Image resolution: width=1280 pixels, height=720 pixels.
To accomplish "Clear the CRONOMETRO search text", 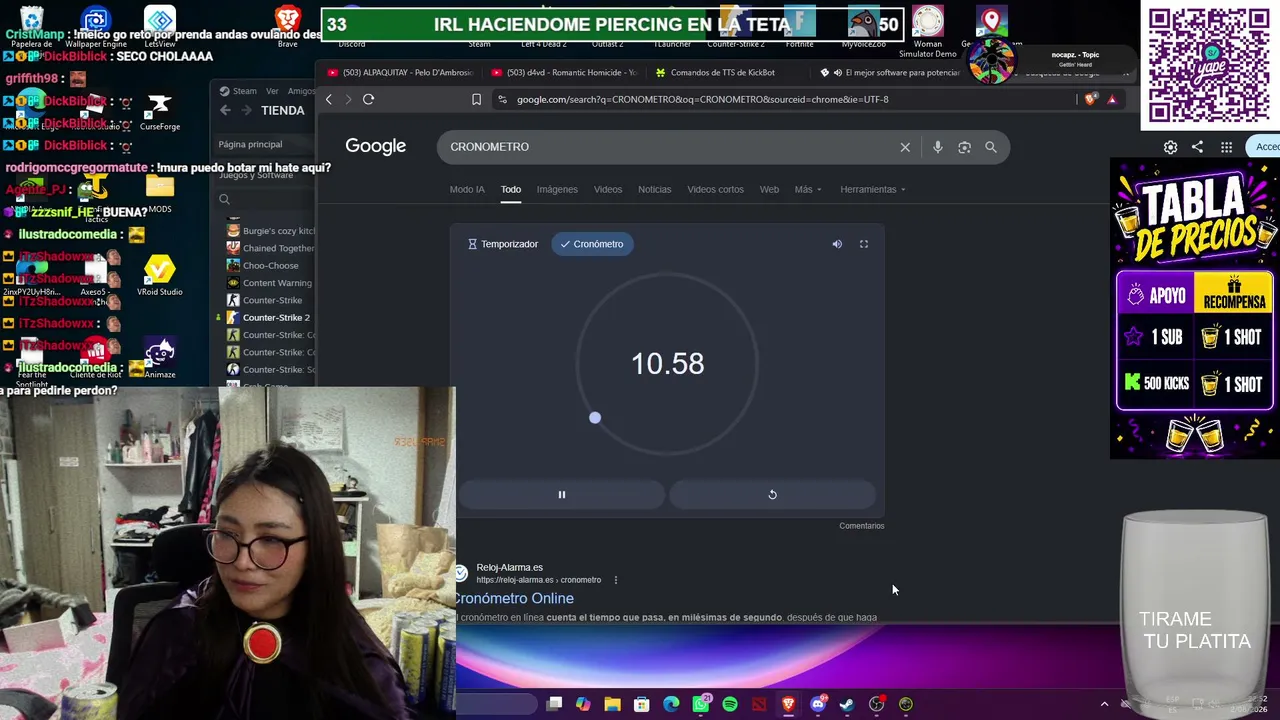I will pyautogui.click(x=905, y=147).
